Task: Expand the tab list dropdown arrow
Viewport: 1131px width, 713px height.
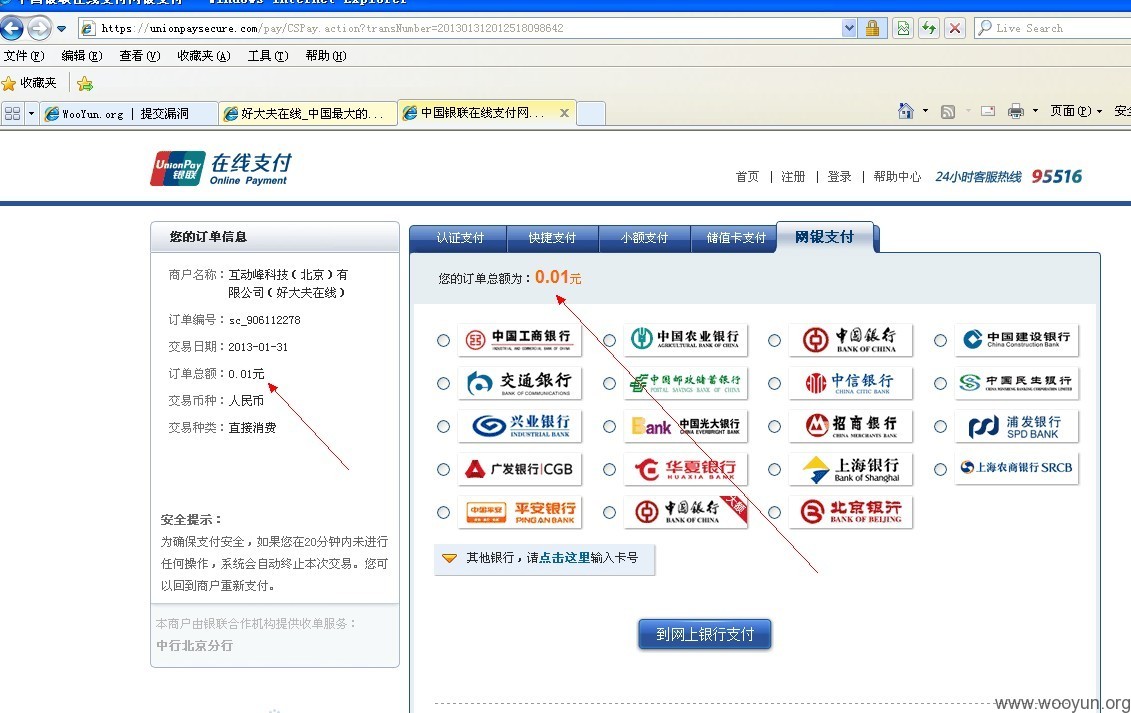Action: click(x=31, y=113)
